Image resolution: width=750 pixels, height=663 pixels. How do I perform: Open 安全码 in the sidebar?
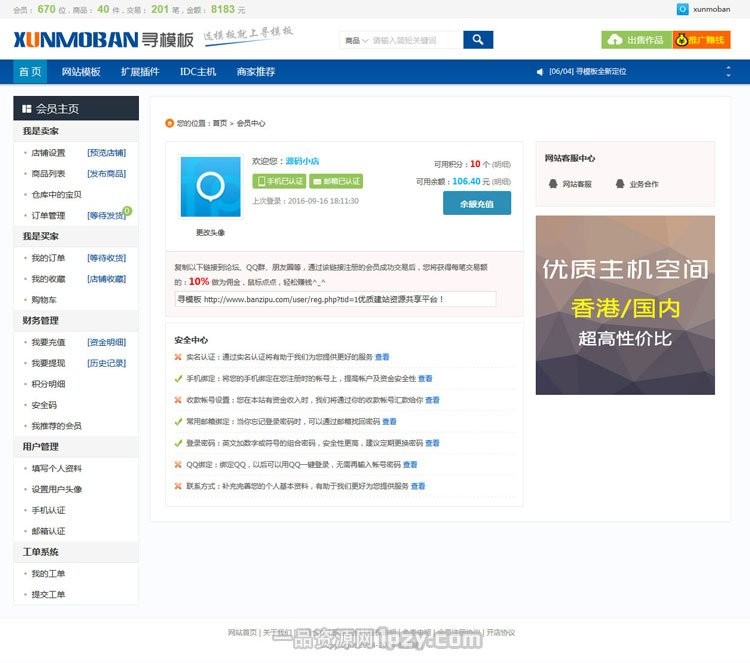(x=44, y=405)
